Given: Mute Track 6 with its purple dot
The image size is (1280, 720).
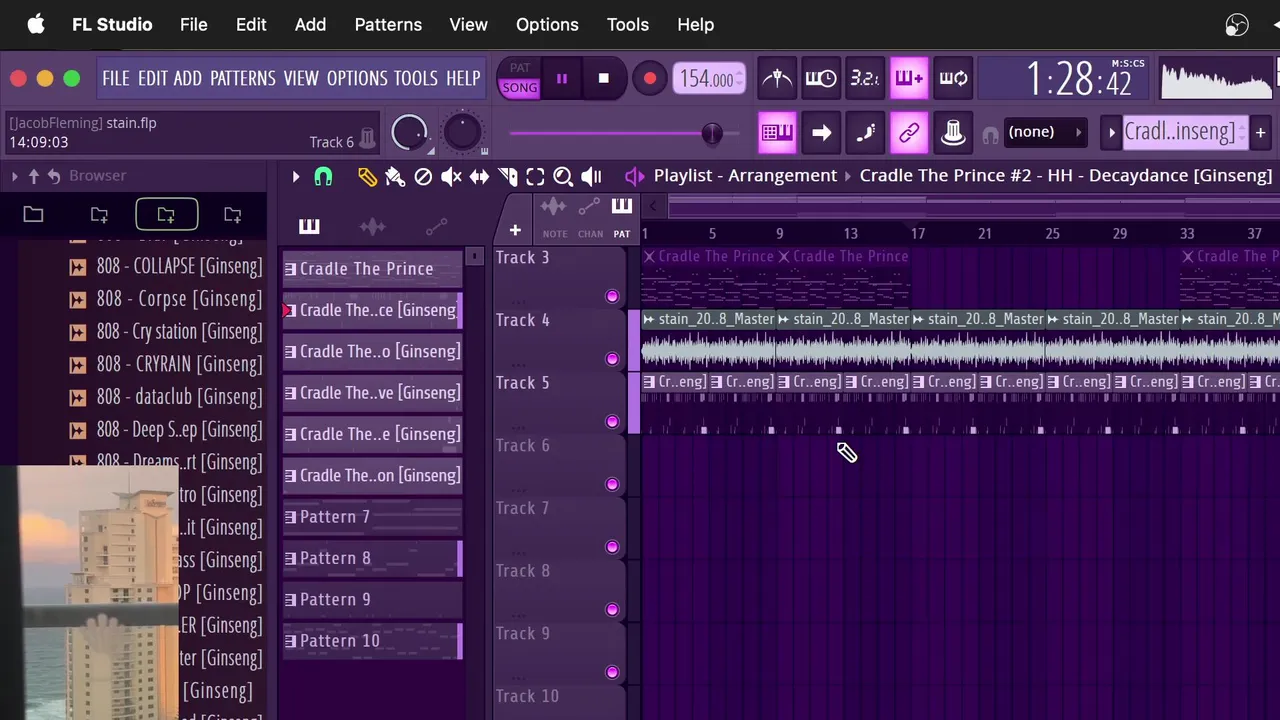Looking at the screenshot, I should pyautogui.click(x=612, y=484).
